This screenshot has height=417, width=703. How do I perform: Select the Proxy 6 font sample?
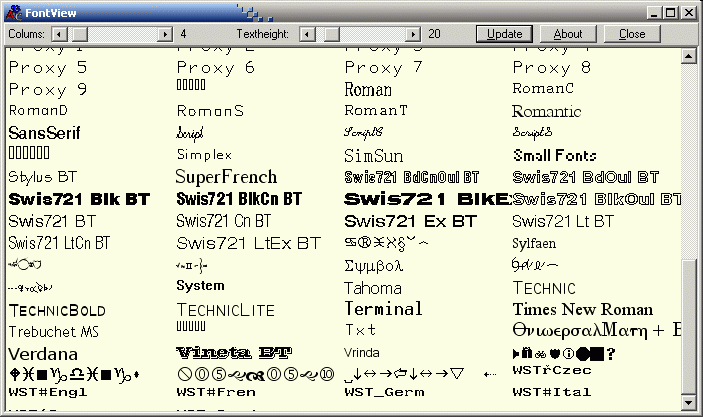[x=216, y=68]
